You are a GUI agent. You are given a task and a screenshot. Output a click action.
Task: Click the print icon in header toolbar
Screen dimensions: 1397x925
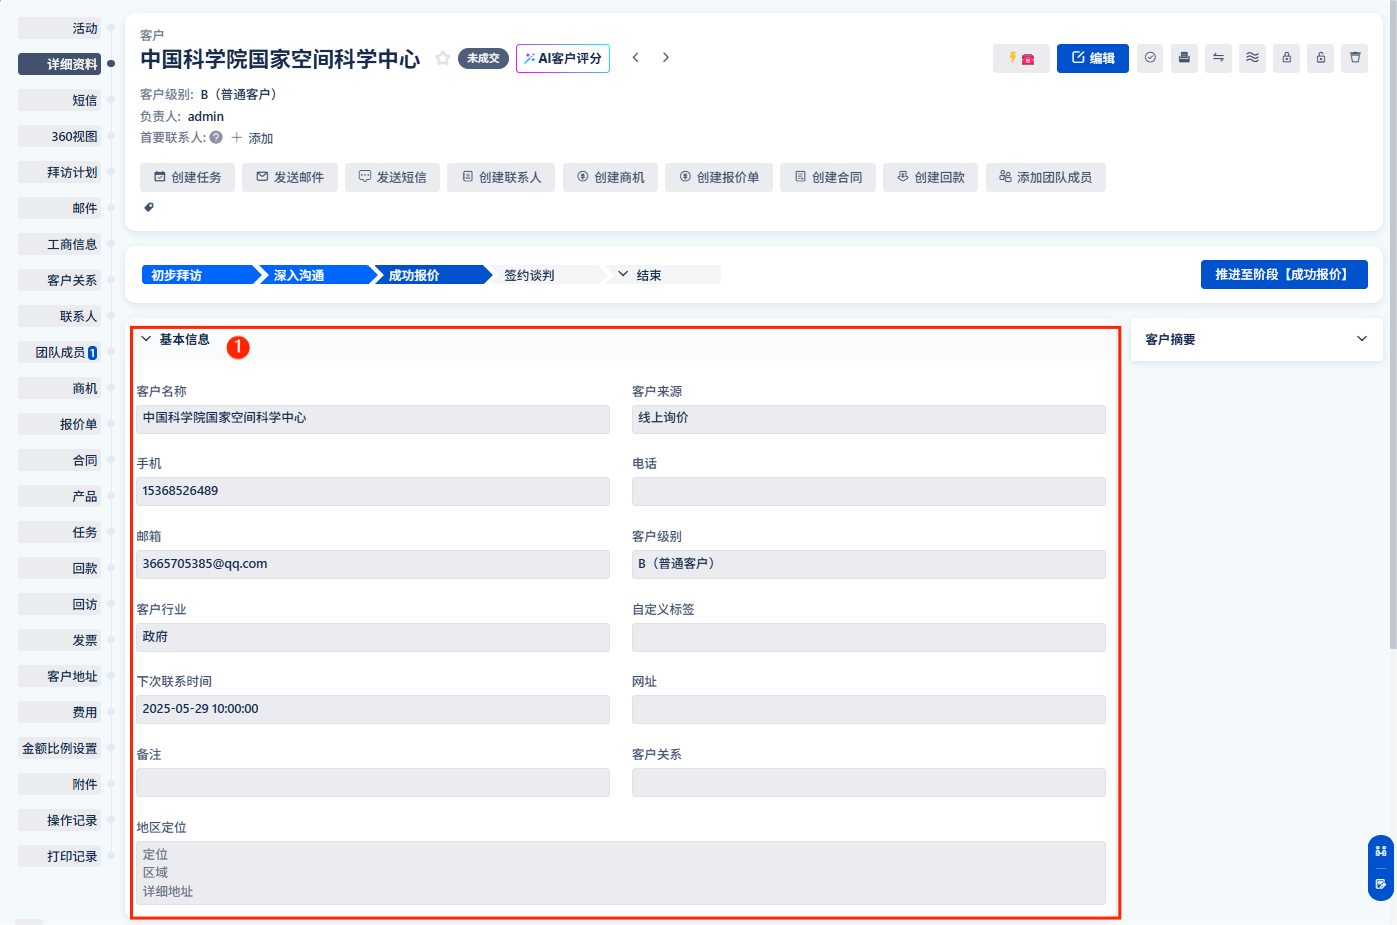tap(1184, 58)
